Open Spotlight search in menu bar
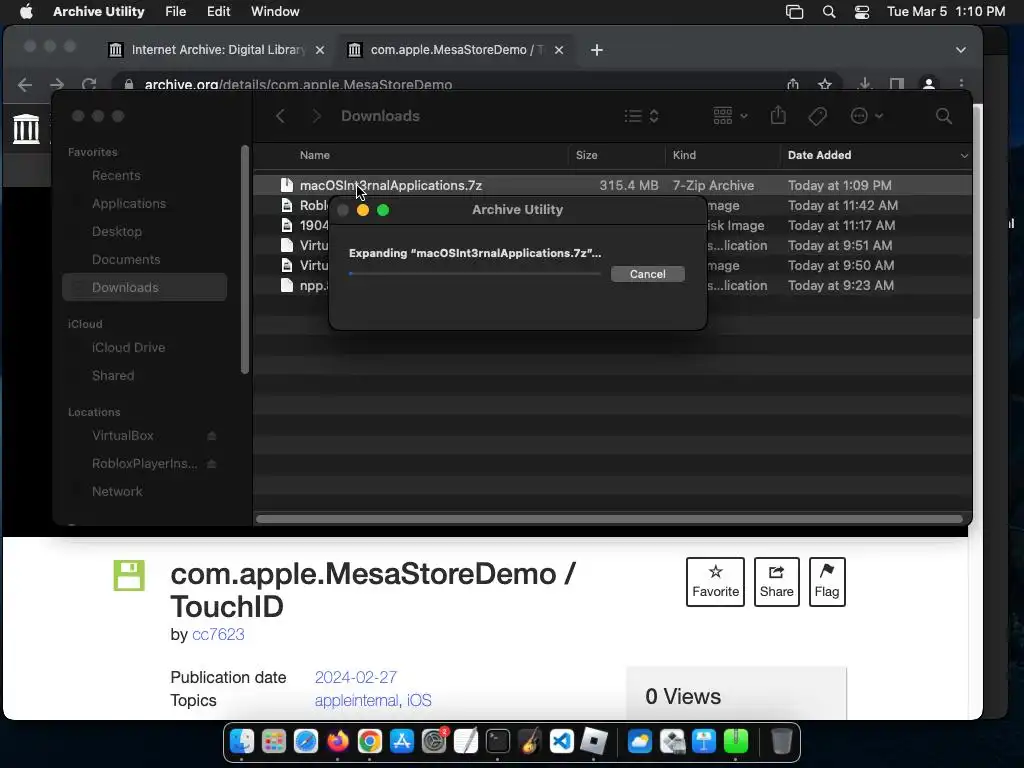The height and width of the screenshot is (768, 1024). 829,12
